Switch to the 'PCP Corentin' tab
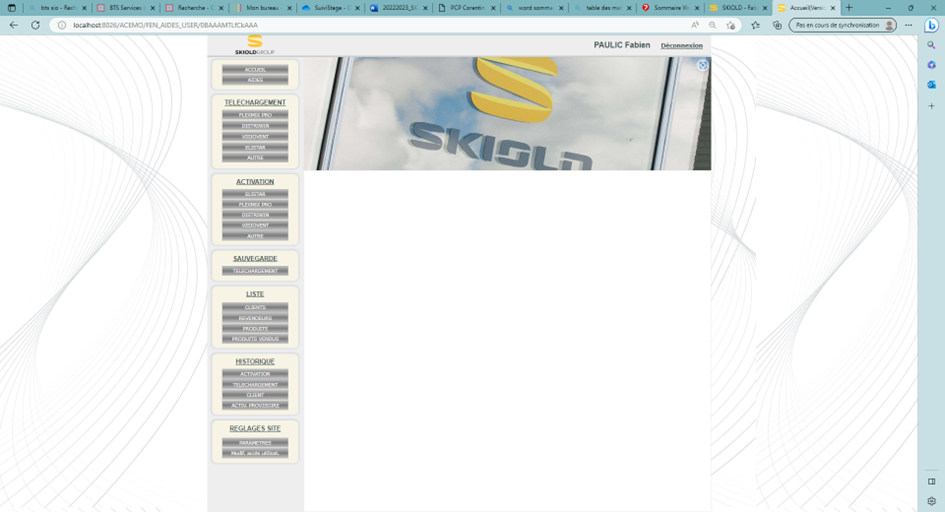 (x=467, y=8)
